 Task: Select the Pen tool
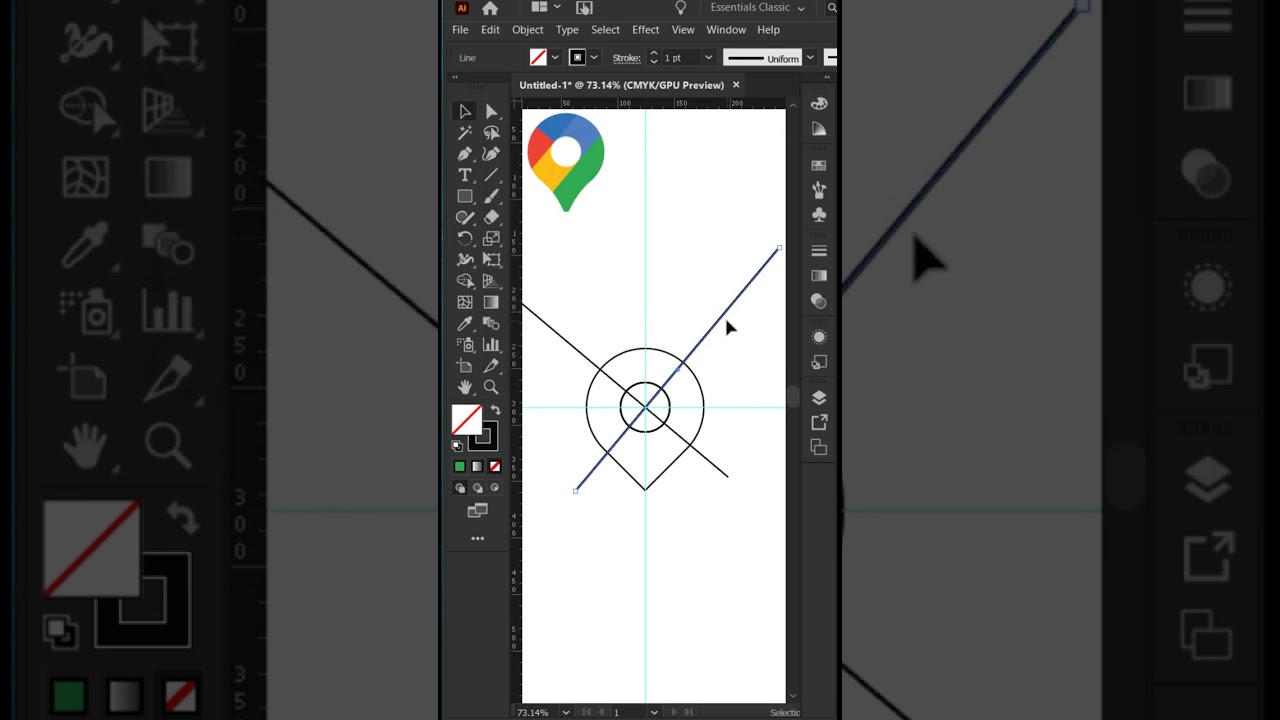(465, 154)
